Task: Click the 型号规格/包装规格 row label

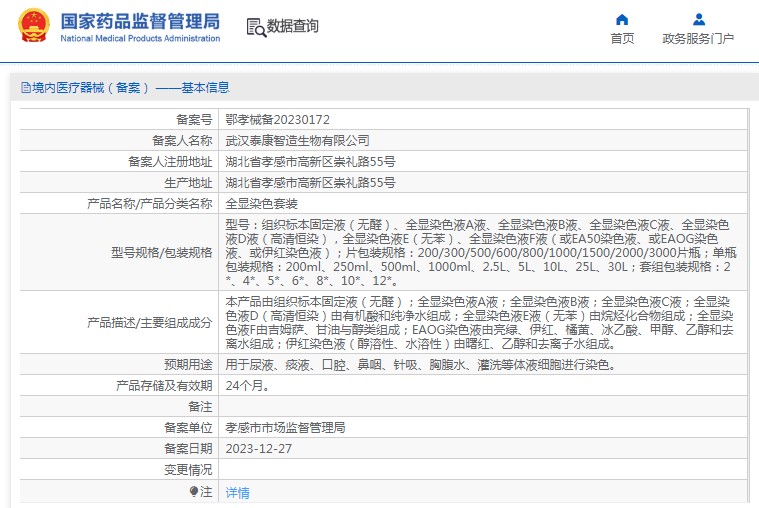Action: point(162,252)
